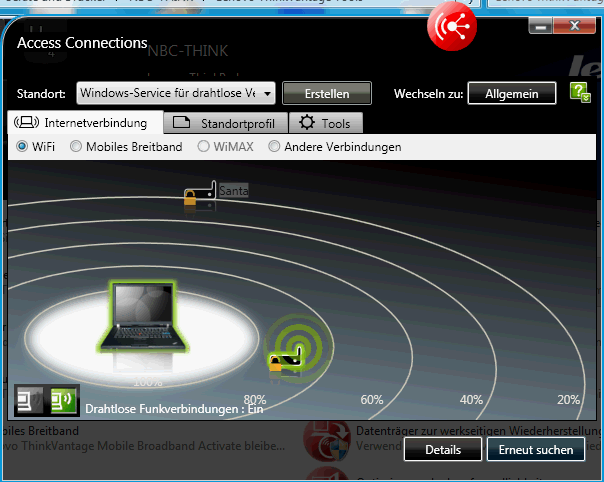This screenshot has width=604, height=482.
Task: Toggle the wireless radio off icon
Action: click(x=30, y=400)
